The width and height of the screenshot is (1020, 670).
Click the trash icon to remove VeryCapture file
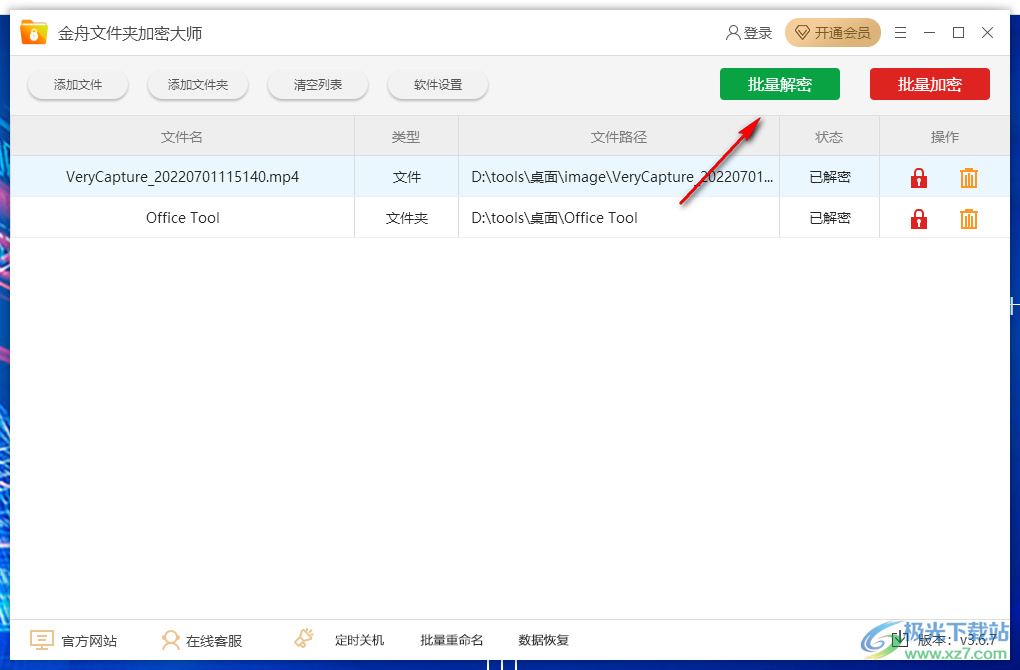tap(968, 177)
